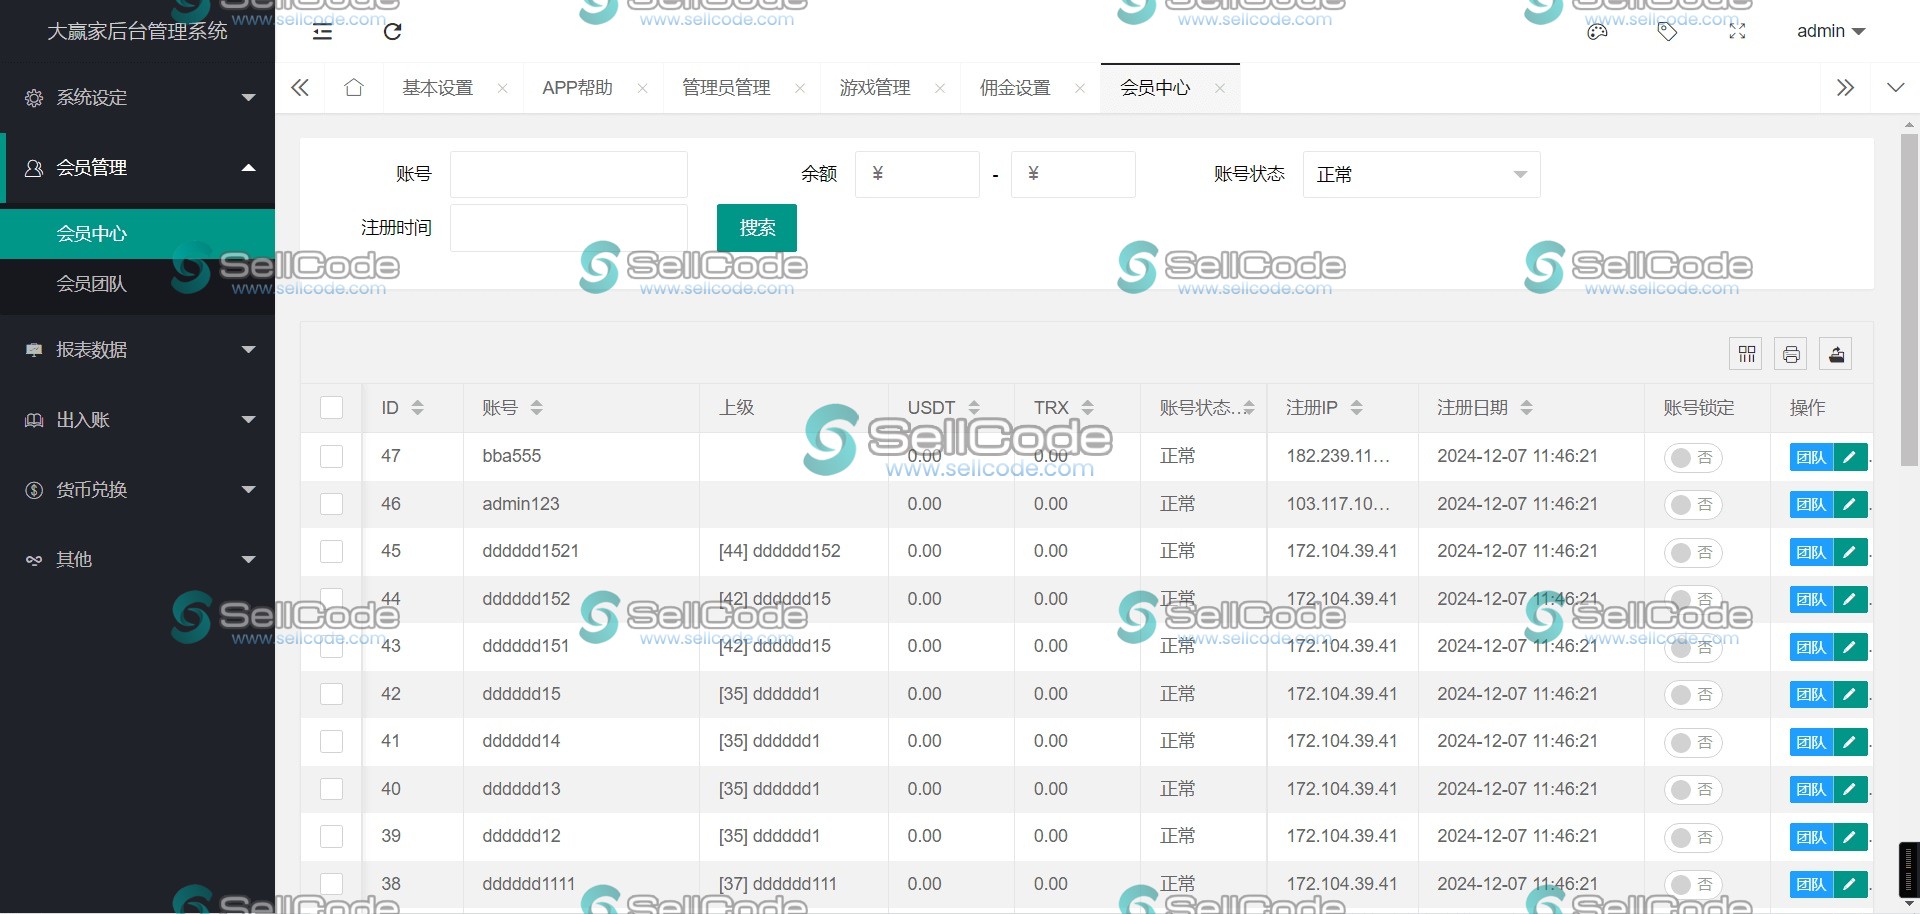Click the tag icon in the top toolbar
This screenshot has width=1920, height=914.
[1667, 31]
